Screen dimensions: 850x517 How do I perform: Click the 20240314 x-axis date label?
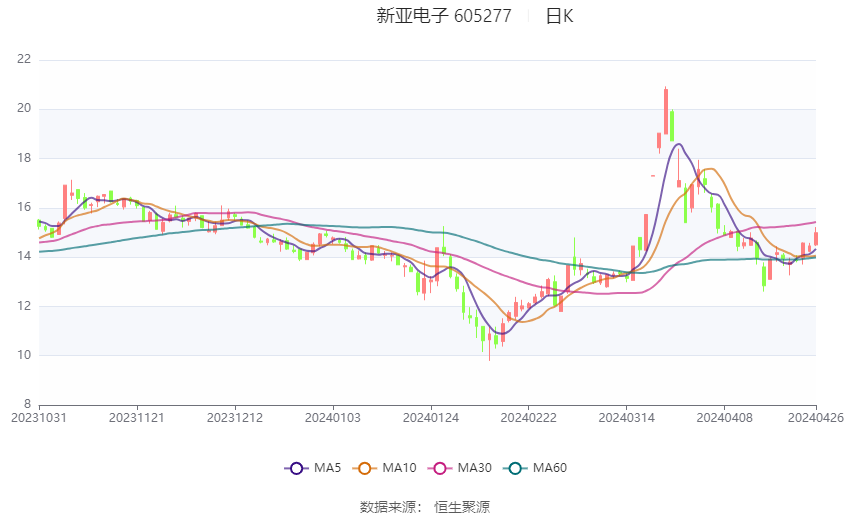click(627, 418)
